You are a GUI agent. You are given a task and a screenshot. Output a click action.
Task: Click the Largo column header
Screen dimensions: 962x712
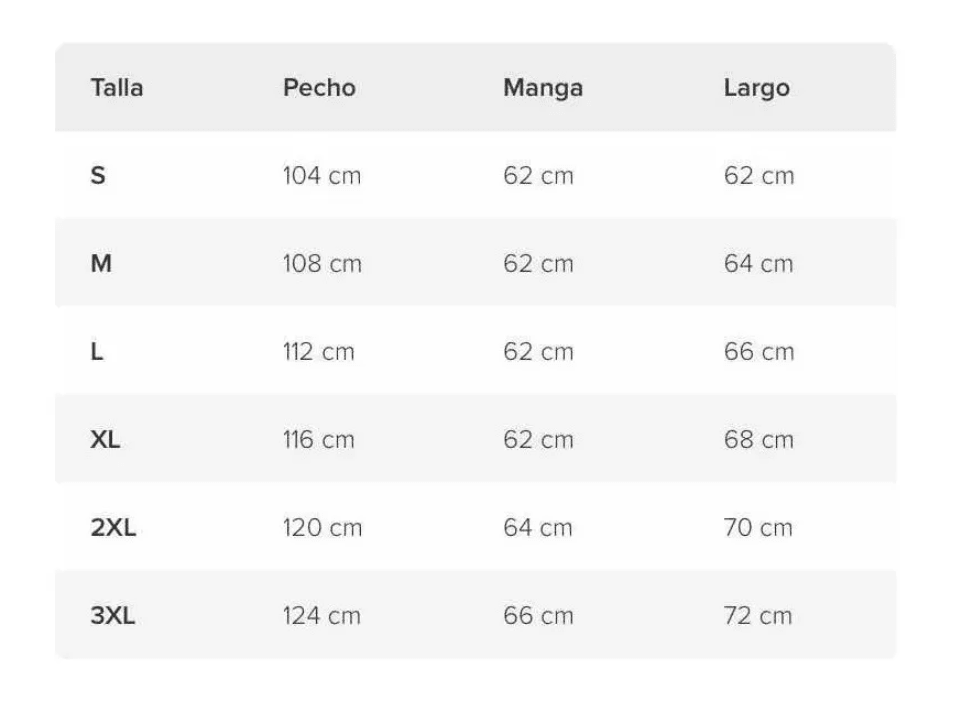click(x=756, y=88)
